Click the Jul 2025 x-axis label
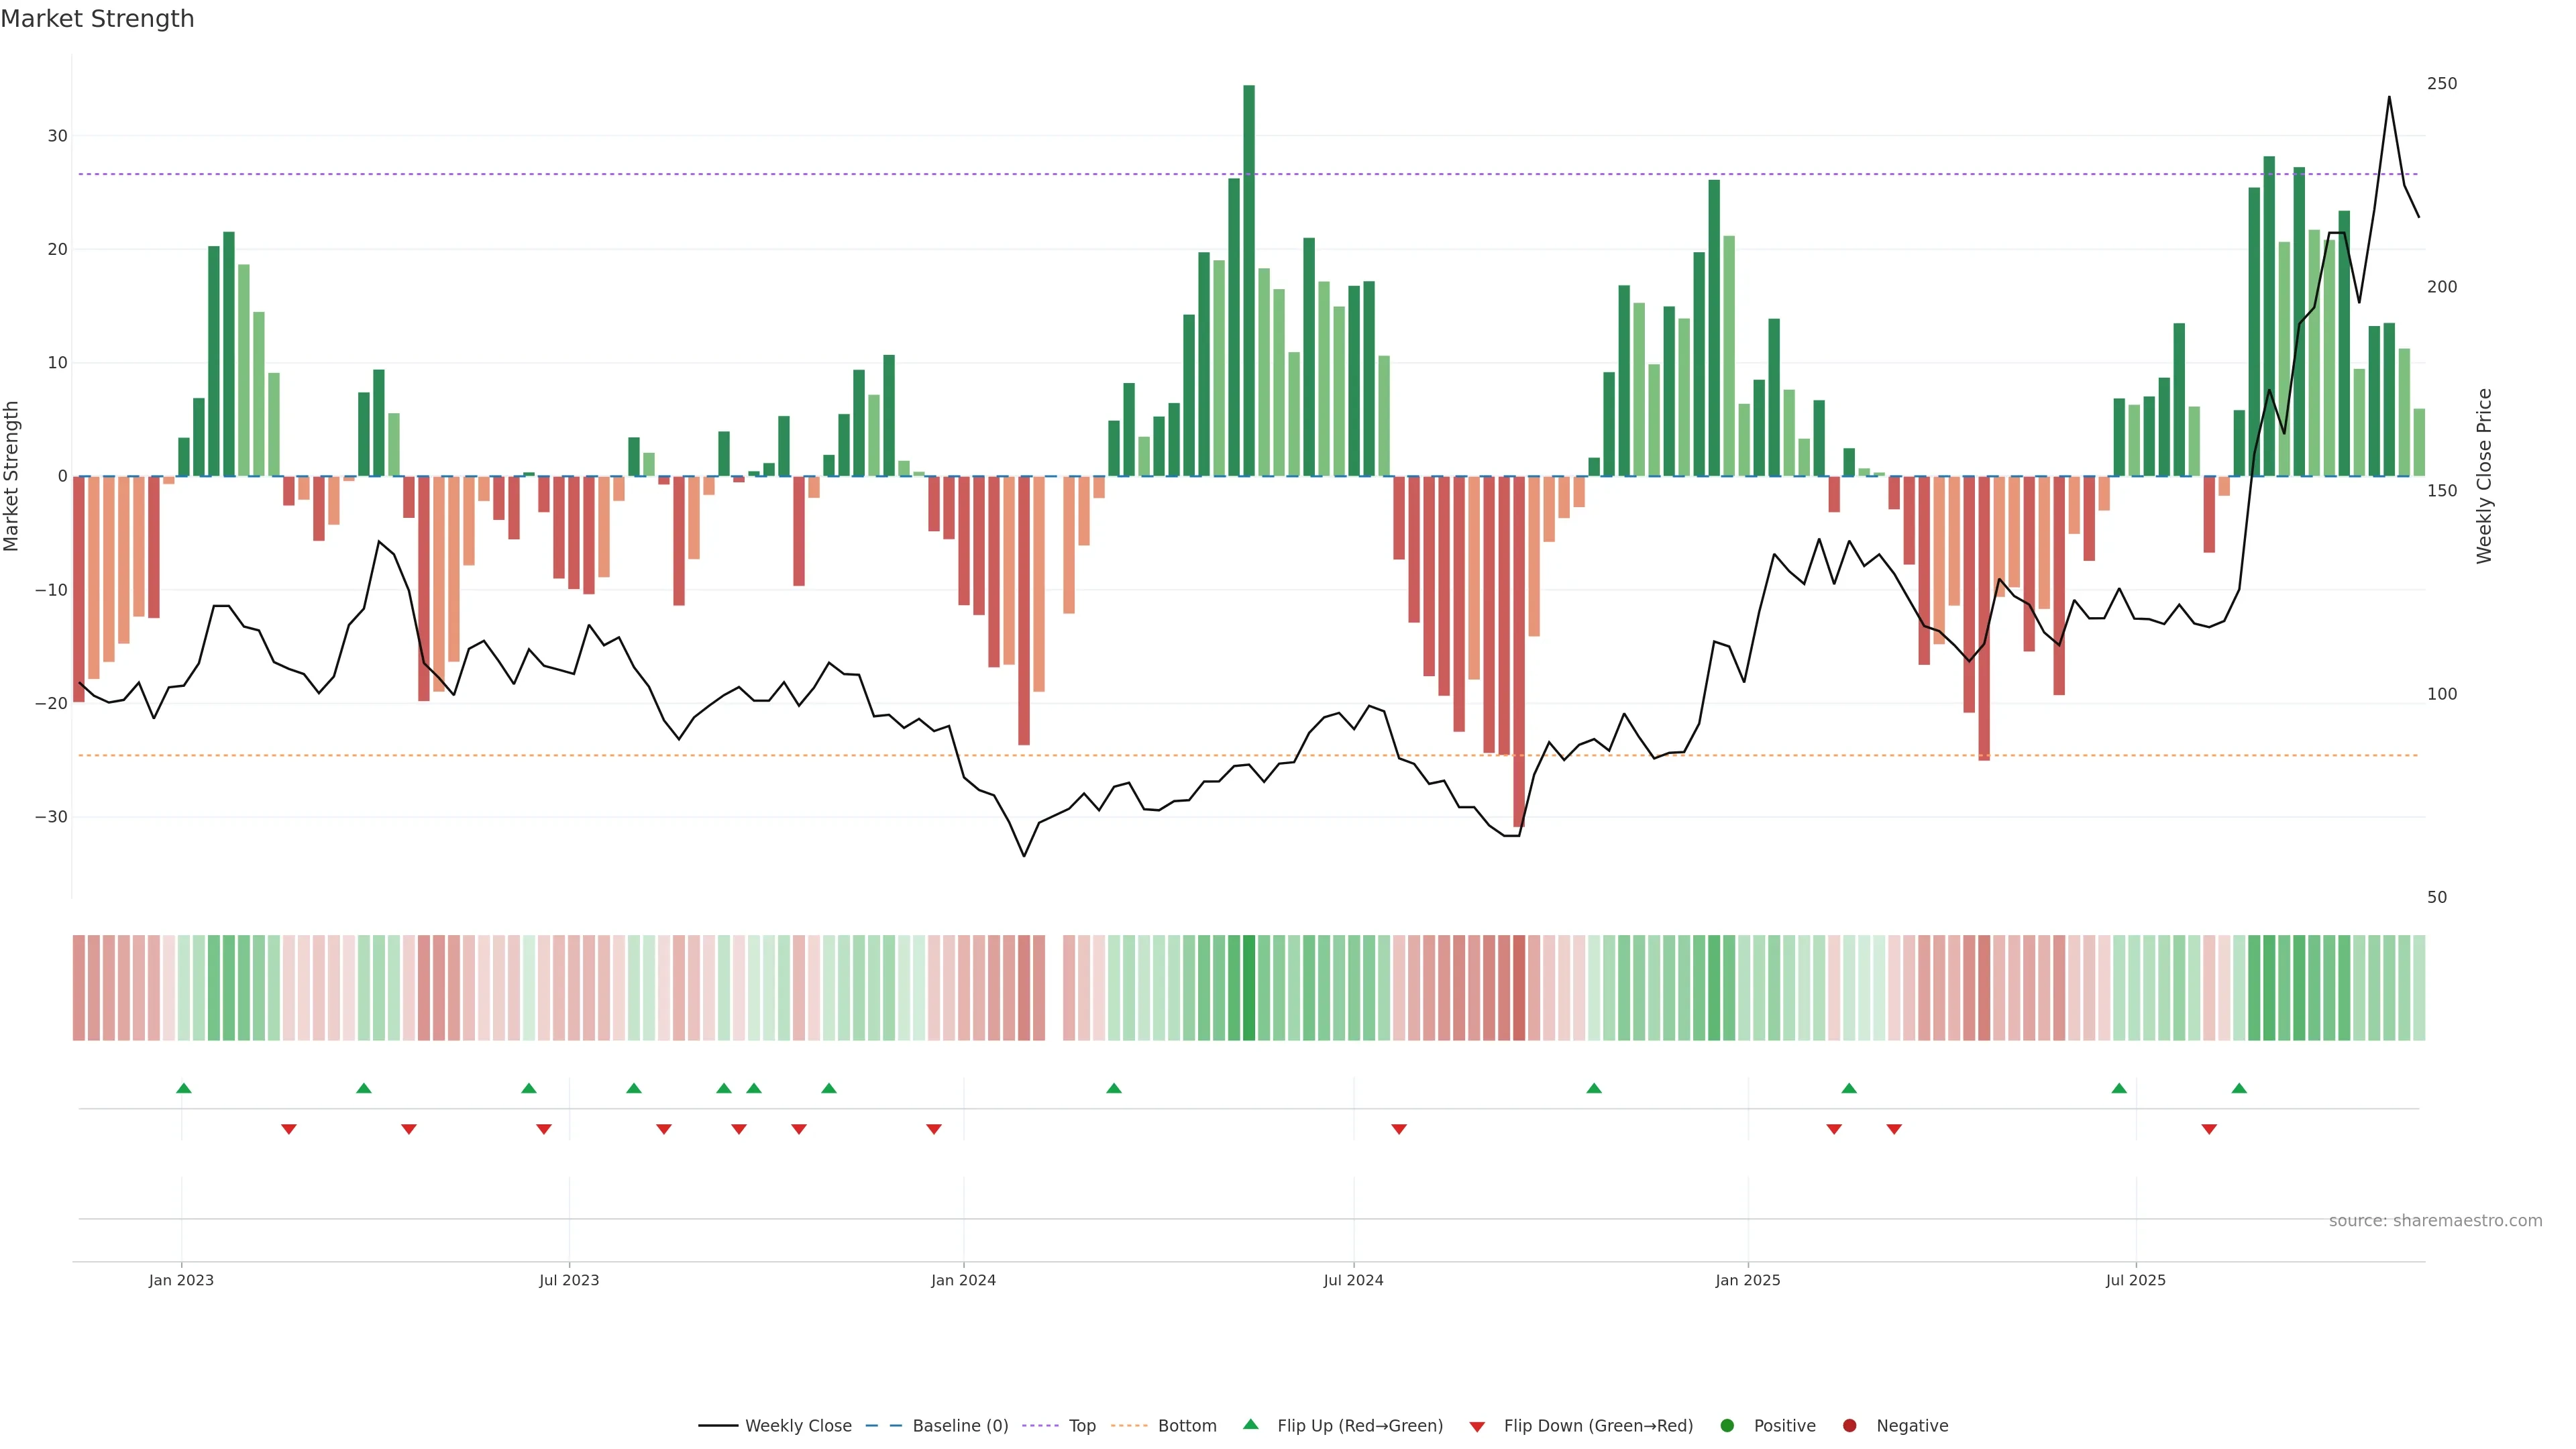2576x1449 pixels. 2135,1280
